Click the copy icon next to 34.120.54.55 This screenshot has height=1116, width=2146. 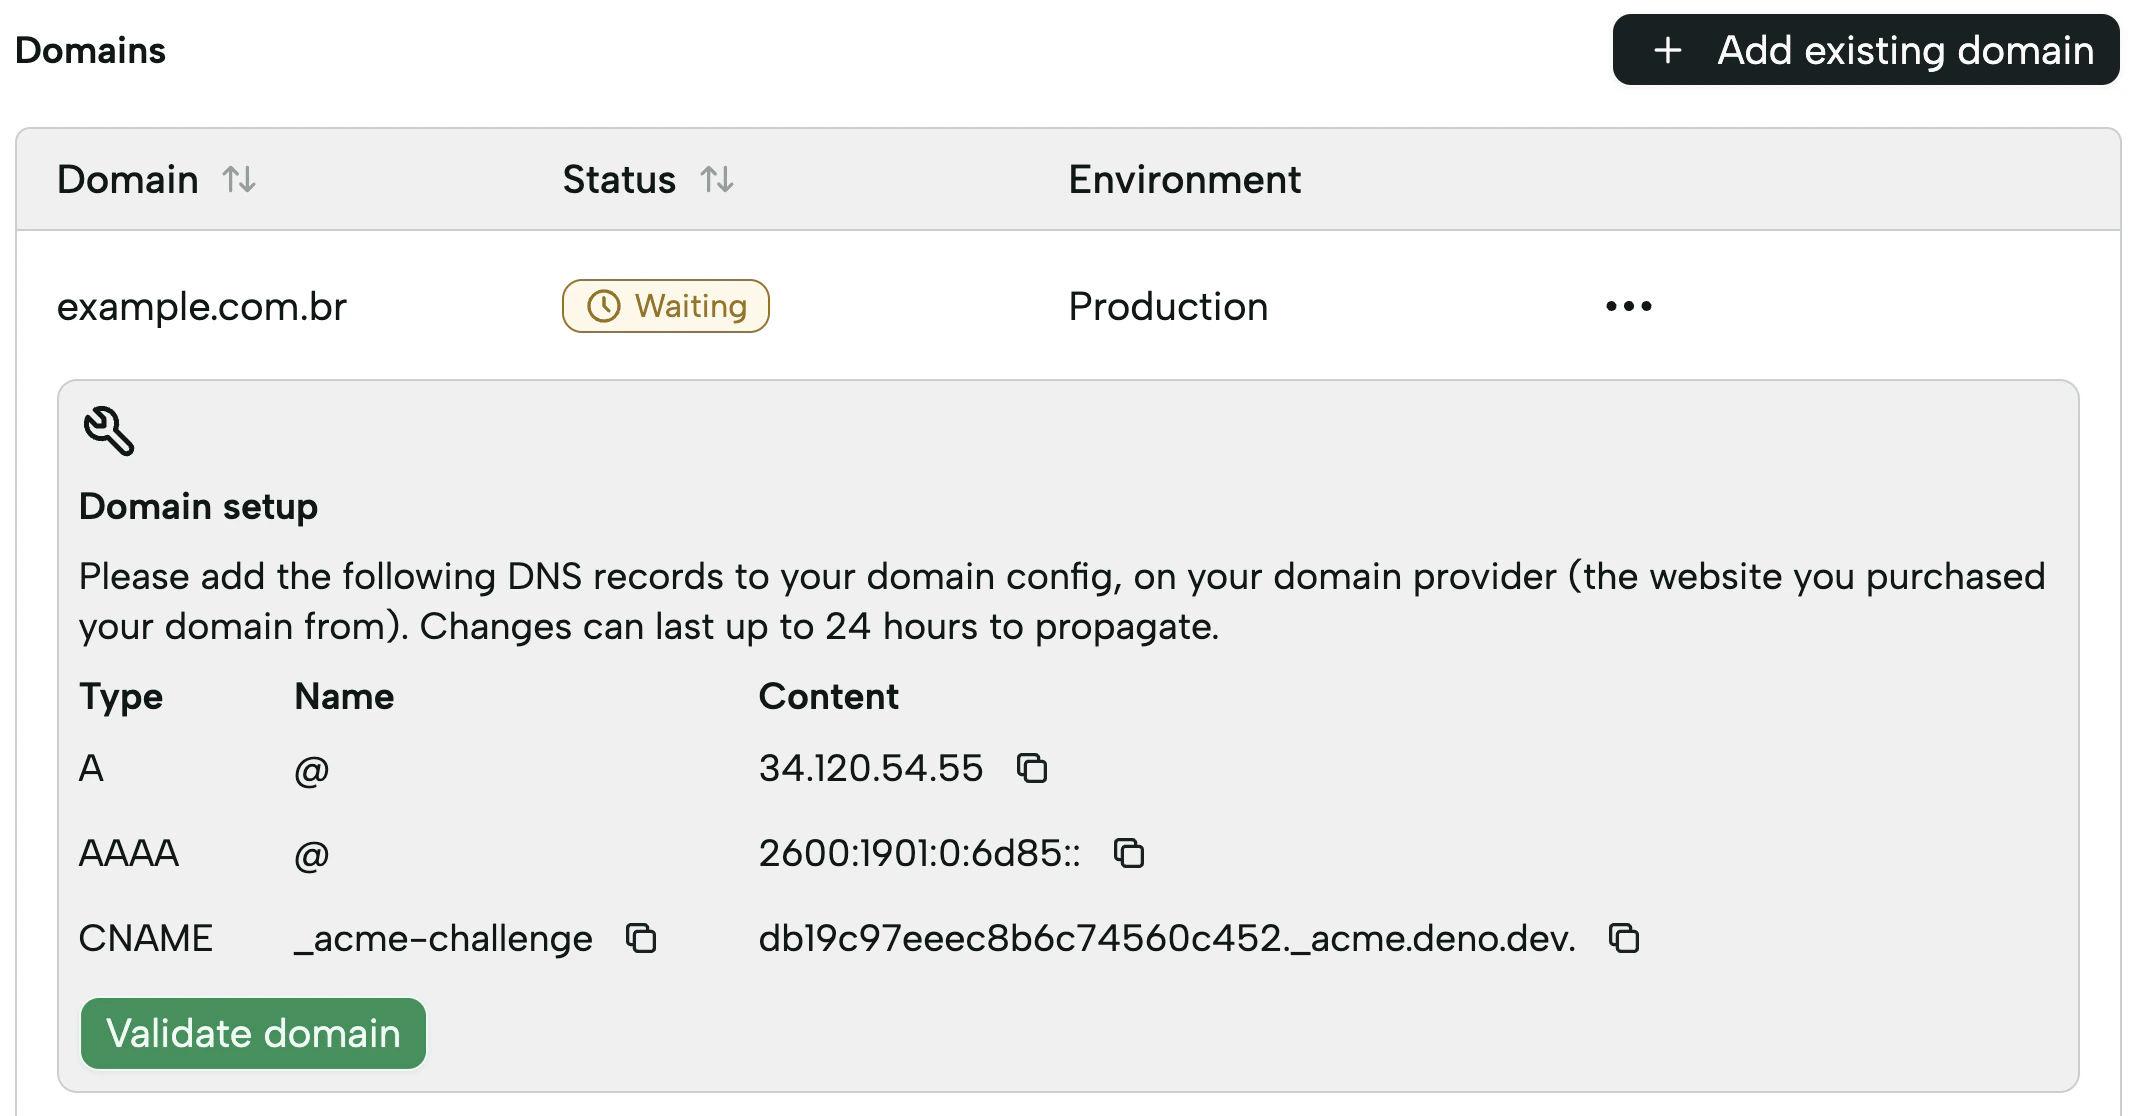click(x=1032, y=769)
